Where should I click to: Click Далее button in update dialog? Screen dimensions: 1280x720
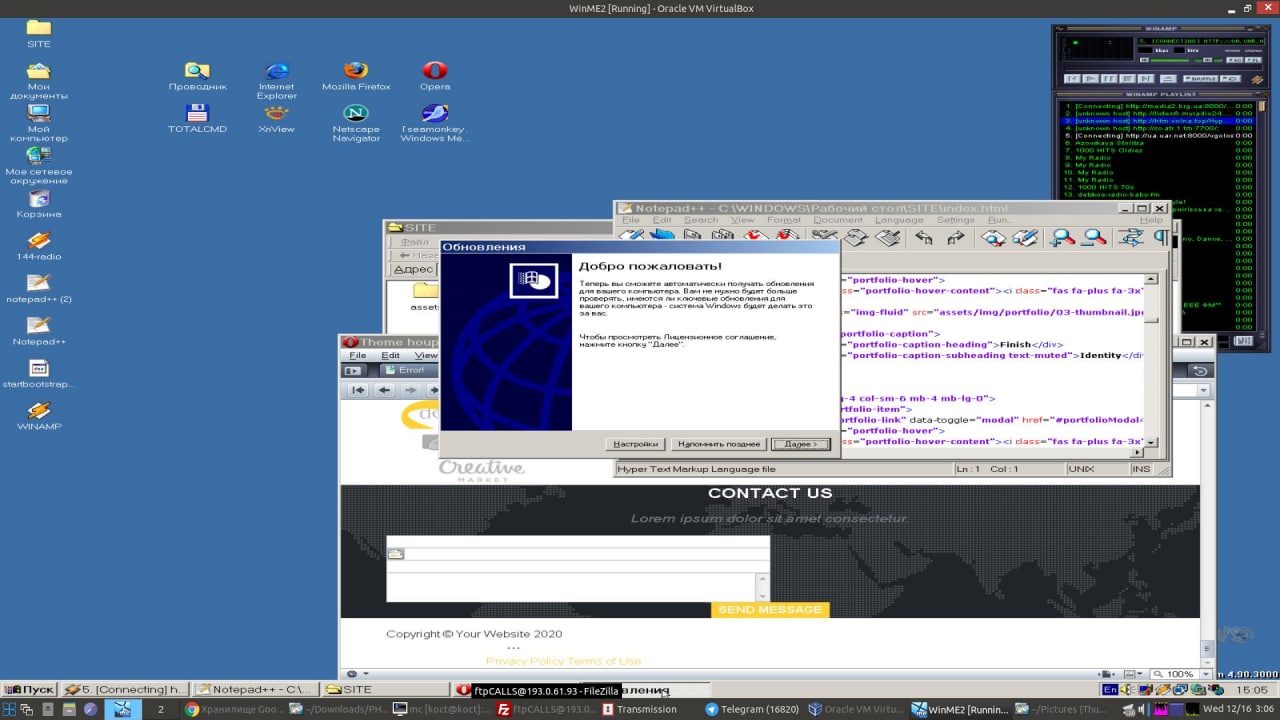click(x=801, y=444)
